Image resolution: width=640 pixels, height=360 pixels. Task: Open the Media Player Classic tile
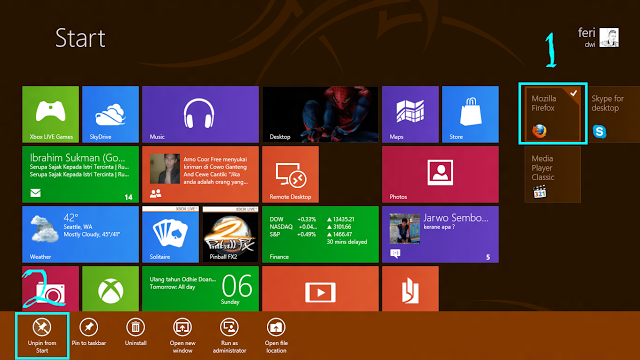tap(553, 175)
